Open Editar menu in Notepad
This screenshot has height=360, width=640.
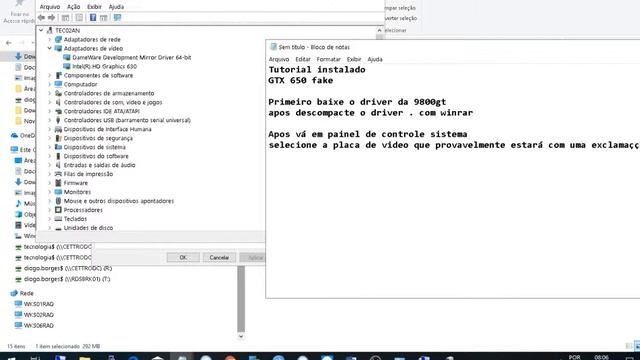pos(303,60)
